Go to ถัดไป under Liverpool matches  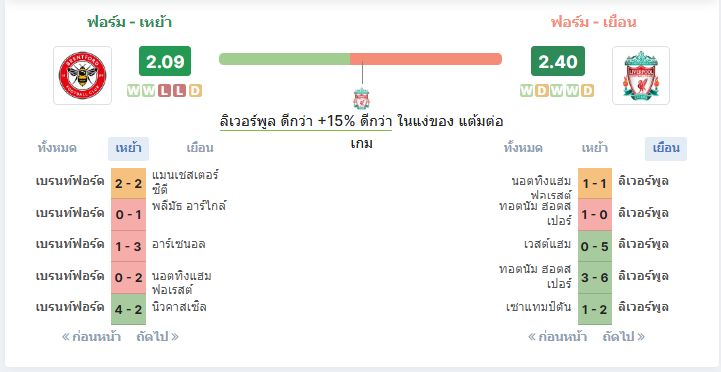(x=624, y=337)
